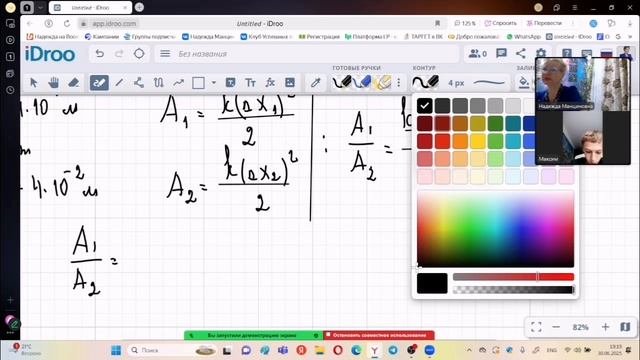Viewport: 640px width, 360px height.
Task: Undo the last board action
Action: click(99, 53)
